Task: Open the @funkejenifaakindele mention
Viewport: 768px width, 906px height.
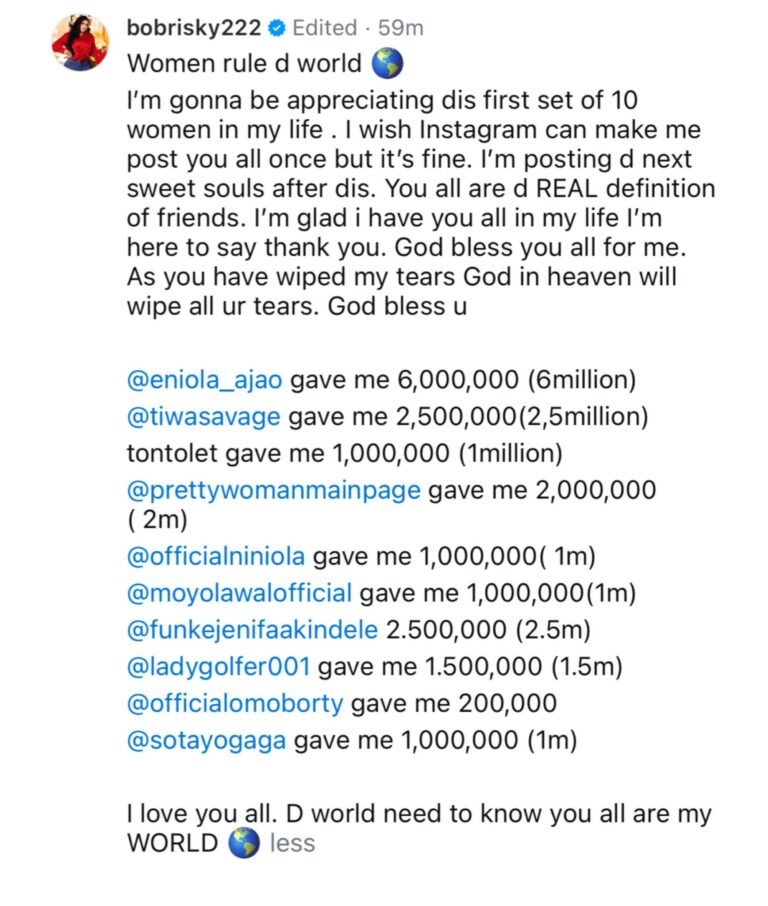Action: [252, 630]
